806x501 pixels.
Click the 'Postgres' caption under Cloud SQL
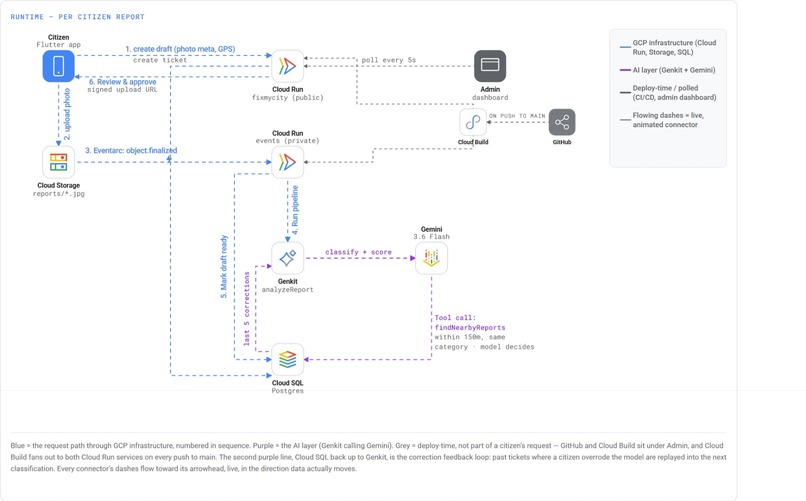287,391
